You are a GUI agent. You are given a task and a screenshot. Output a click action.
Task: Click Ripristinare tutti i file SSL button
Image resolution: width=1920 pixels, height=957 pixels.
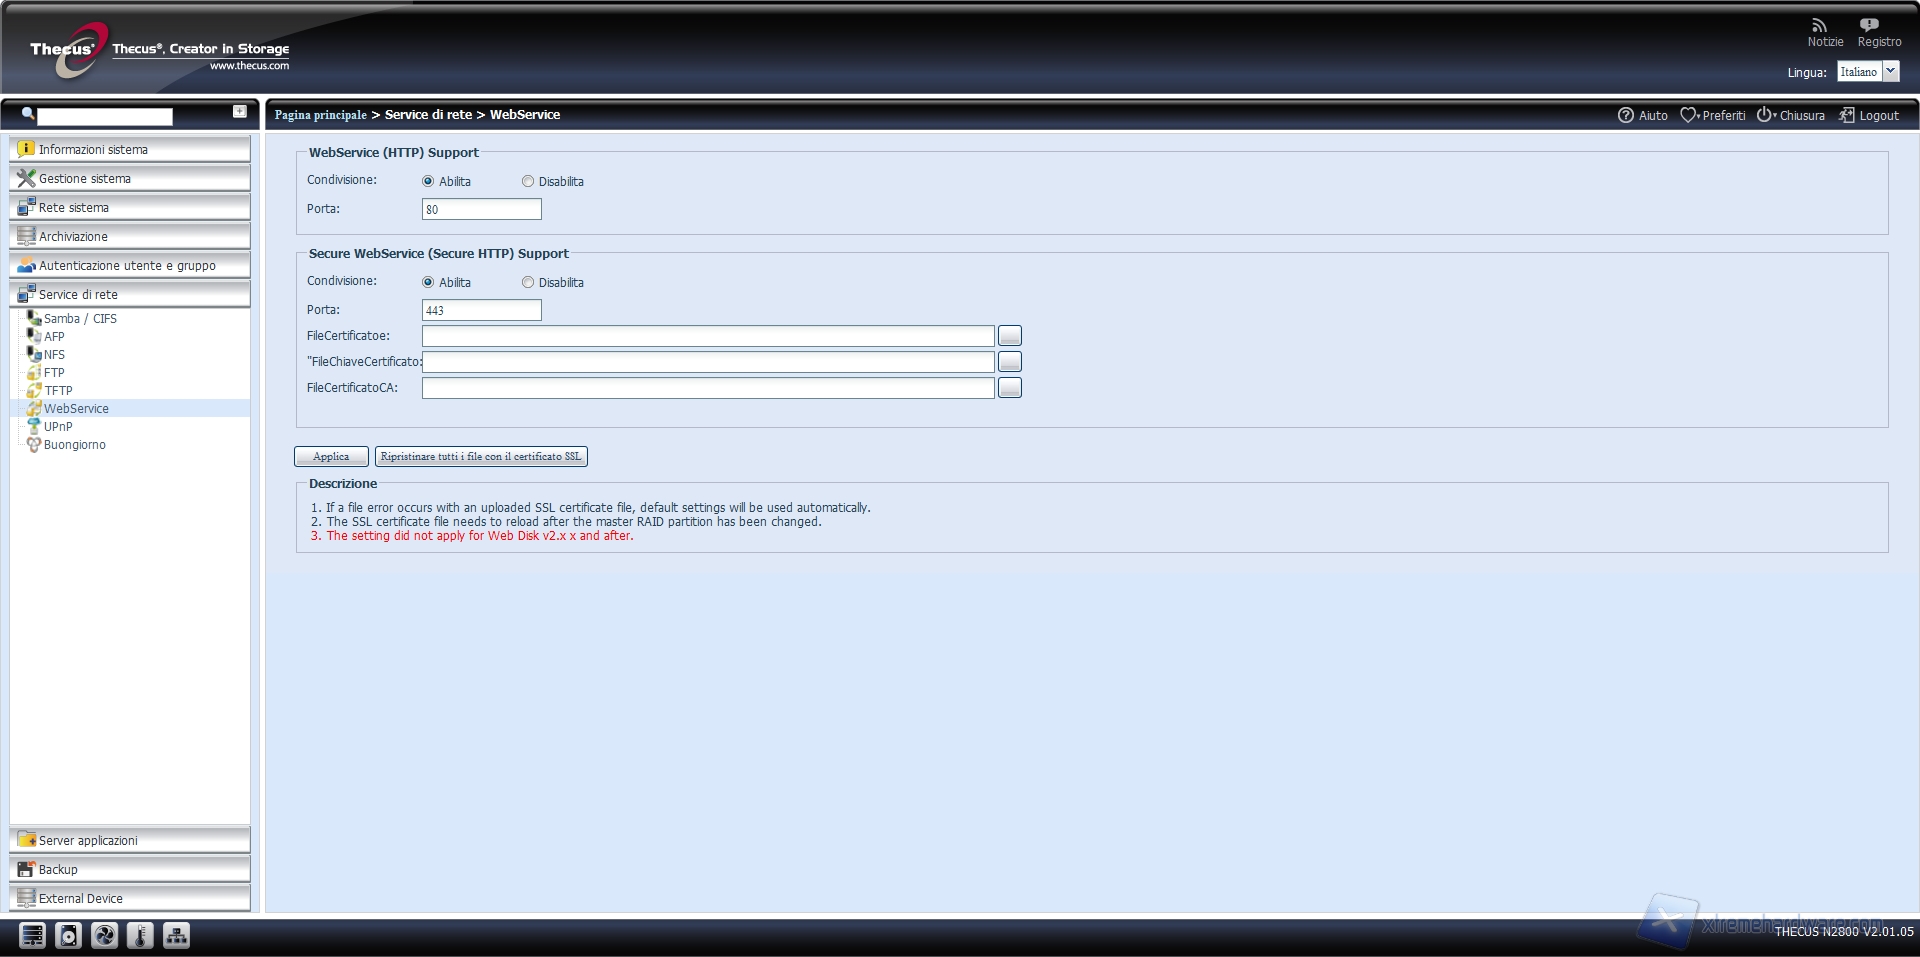[481, 456]
